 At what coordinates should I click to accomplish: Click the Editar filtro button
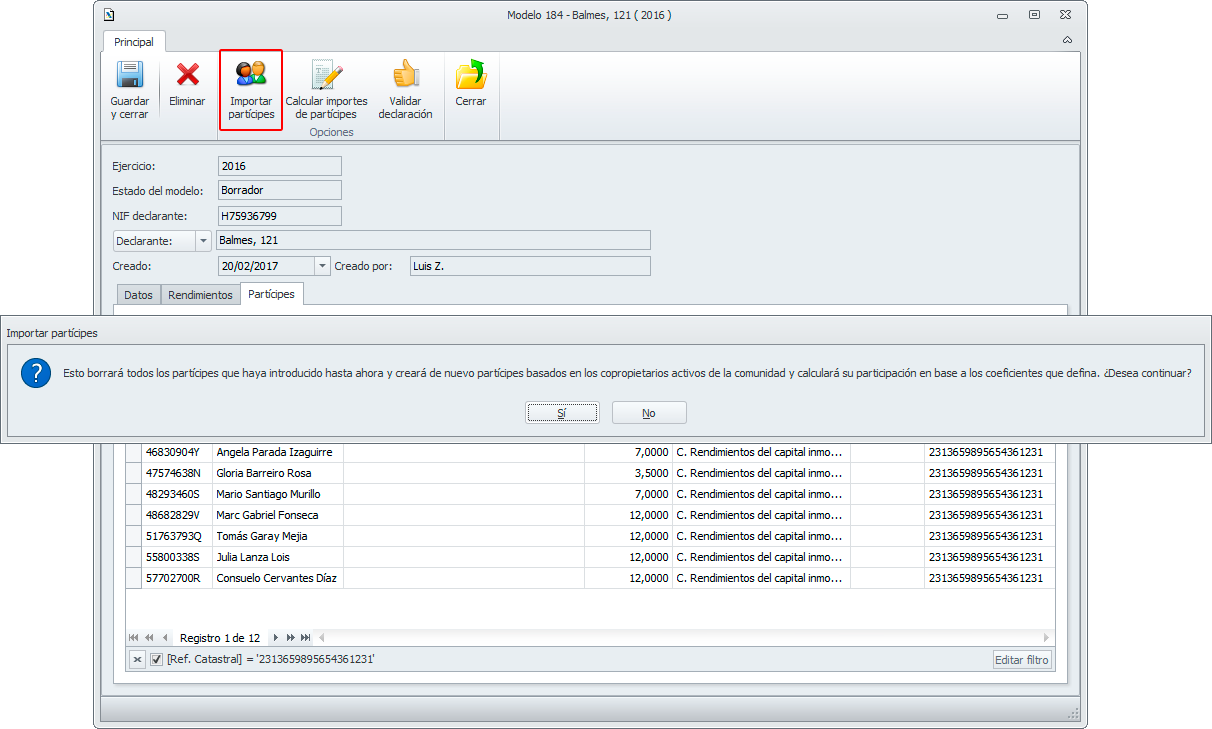(x=1022, y=660)
